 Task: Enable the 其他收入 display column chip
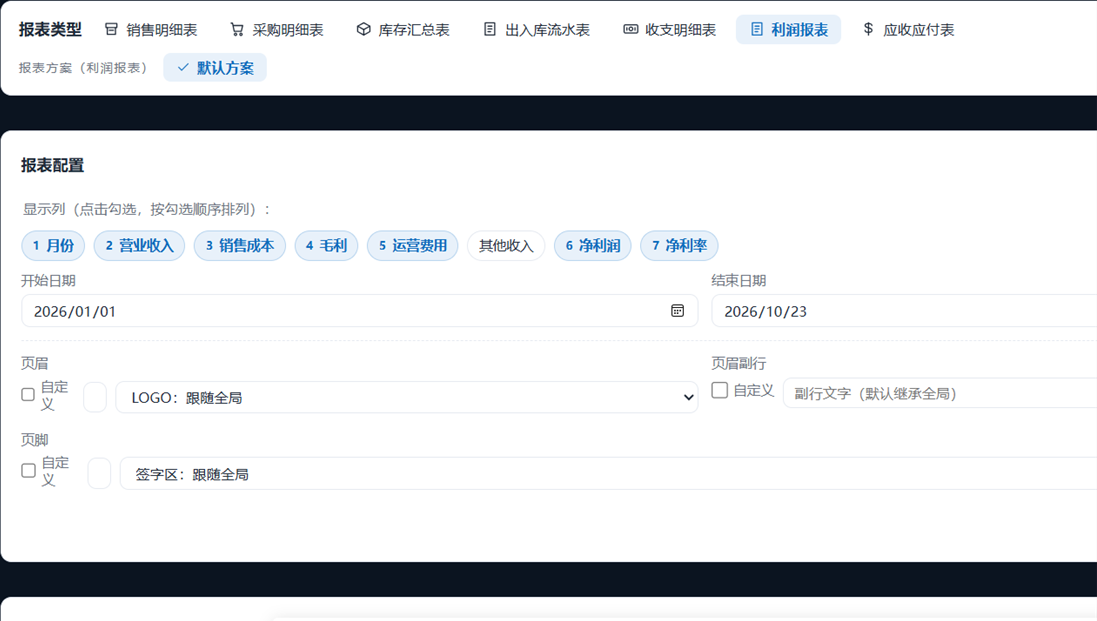click(506, 245)
